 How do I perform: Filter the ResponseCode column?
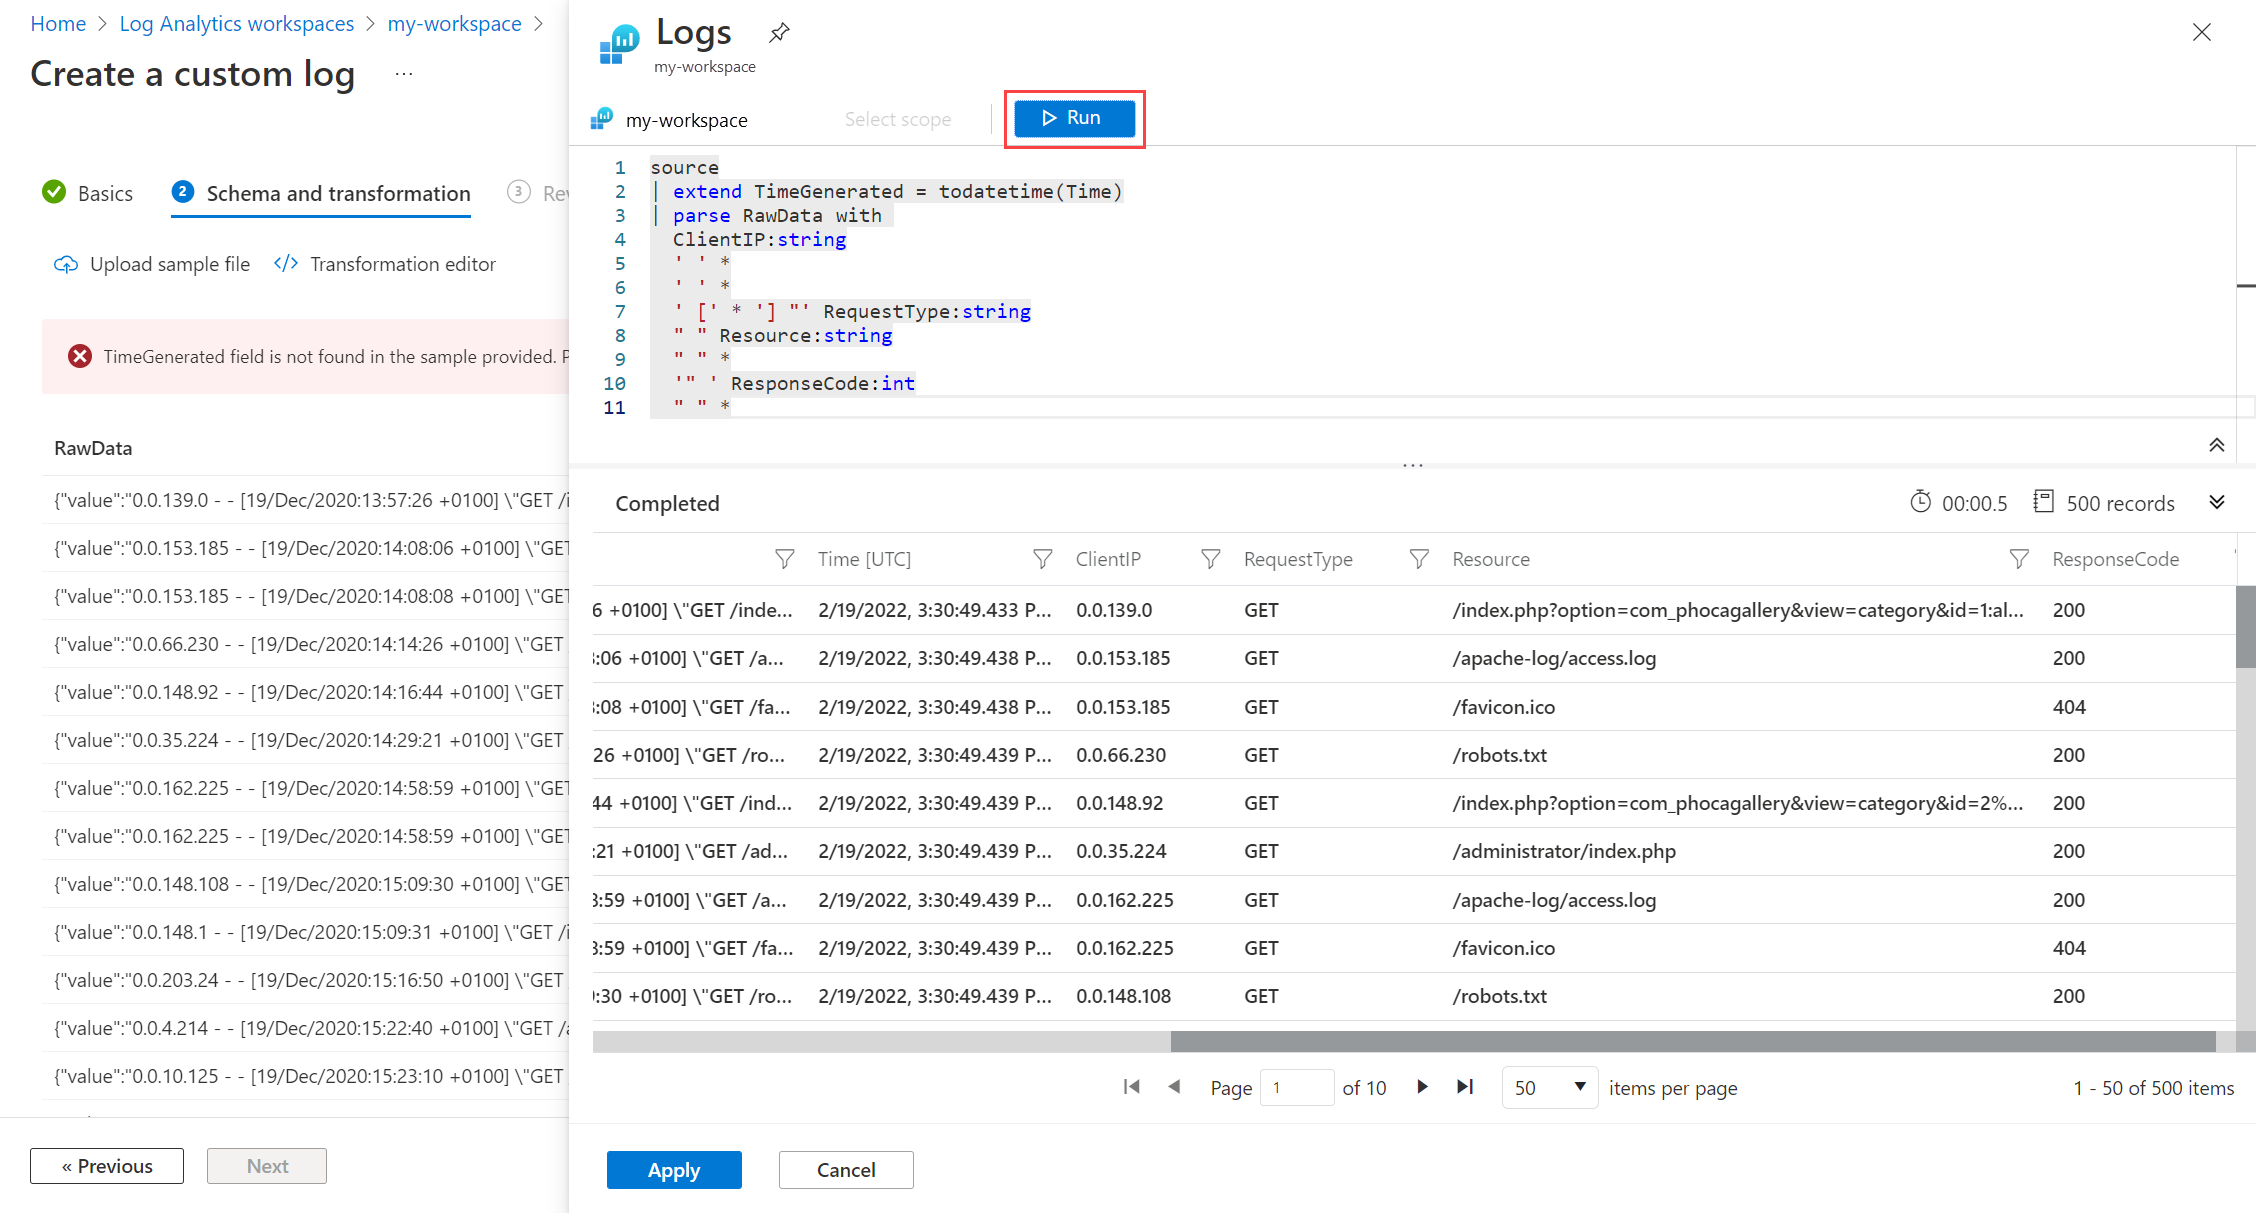2020,559
